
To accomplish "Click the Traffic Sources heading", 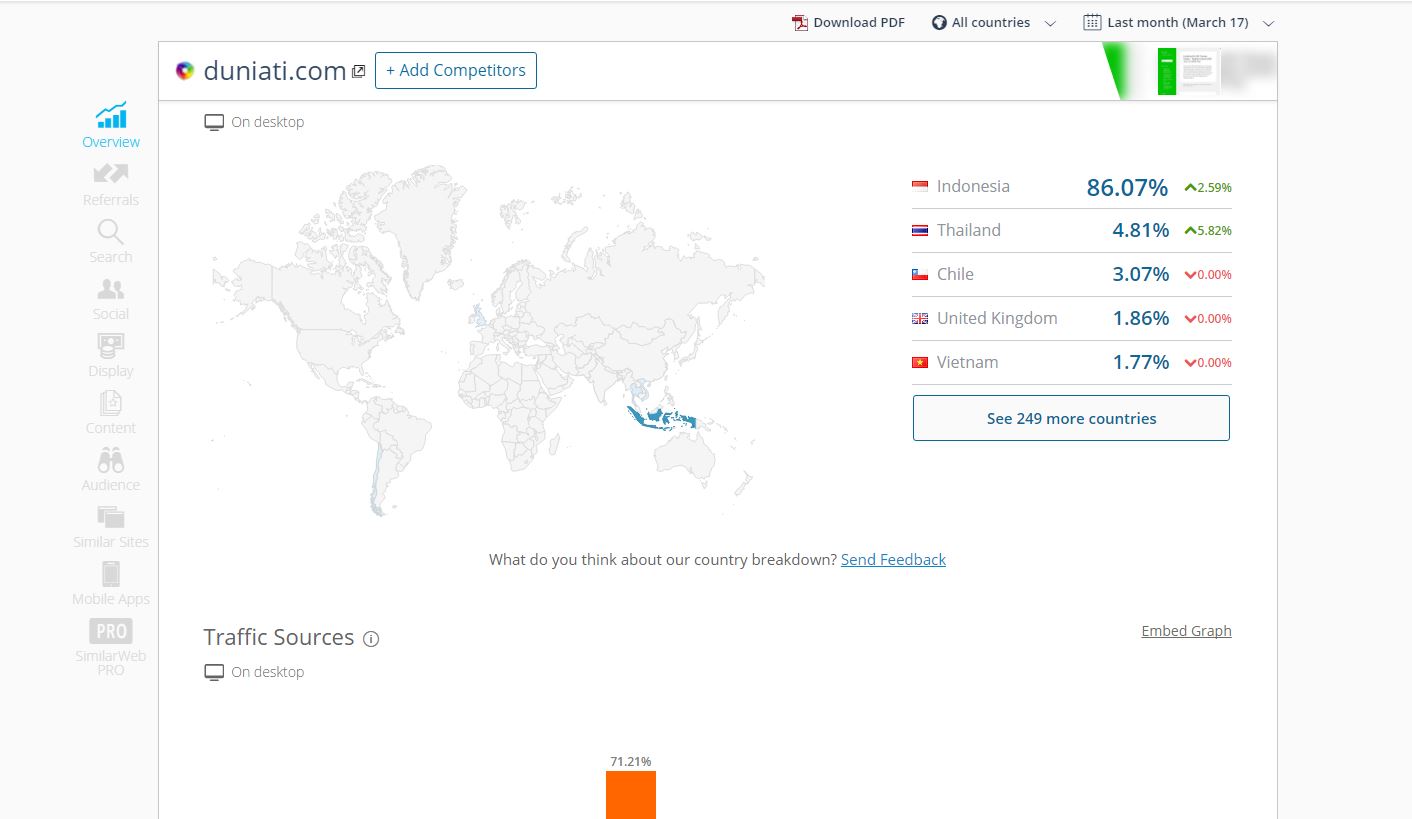I will pyautogui.click(x=279, y=638).
